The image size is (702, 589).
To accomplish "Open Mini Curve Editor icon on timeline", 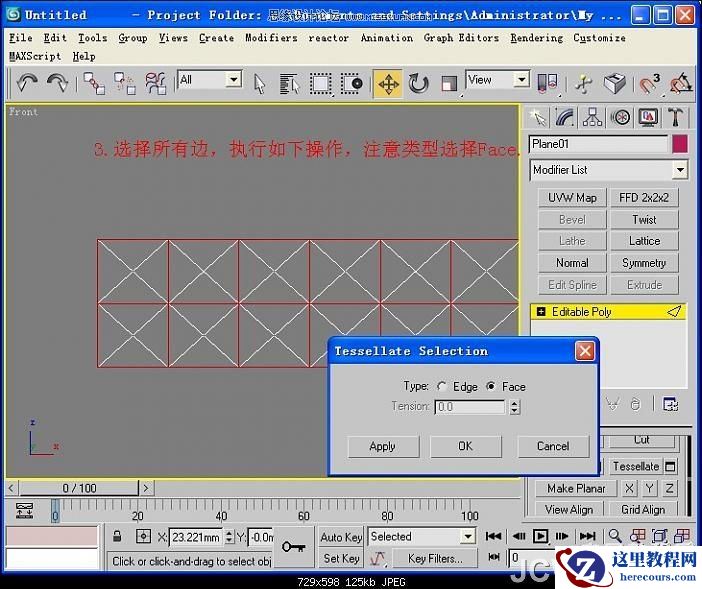I will pyautogui.click(x=24, y=511).
